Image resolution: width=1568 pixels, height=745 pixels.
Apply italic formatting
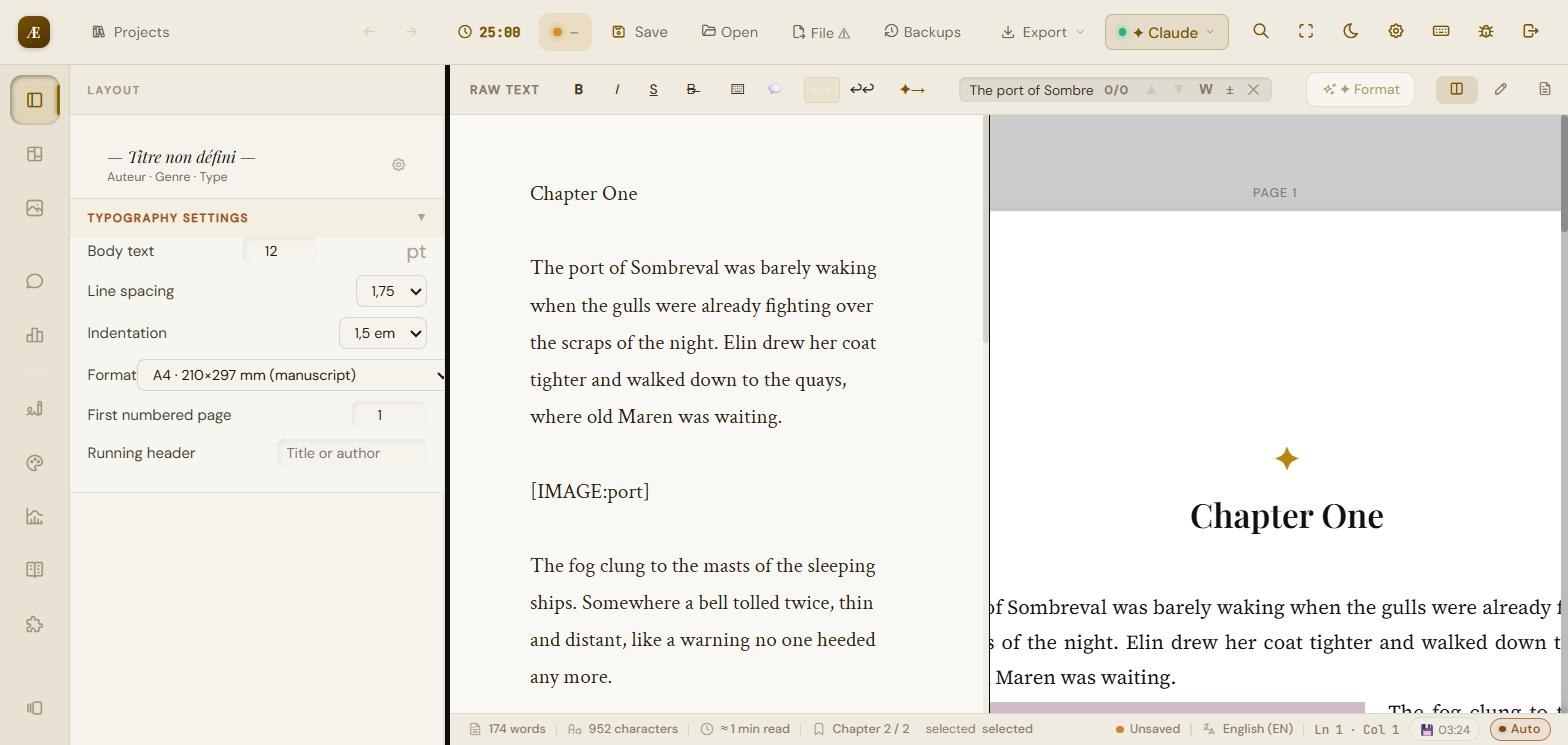pyautogui.click(x=617, y=90)
